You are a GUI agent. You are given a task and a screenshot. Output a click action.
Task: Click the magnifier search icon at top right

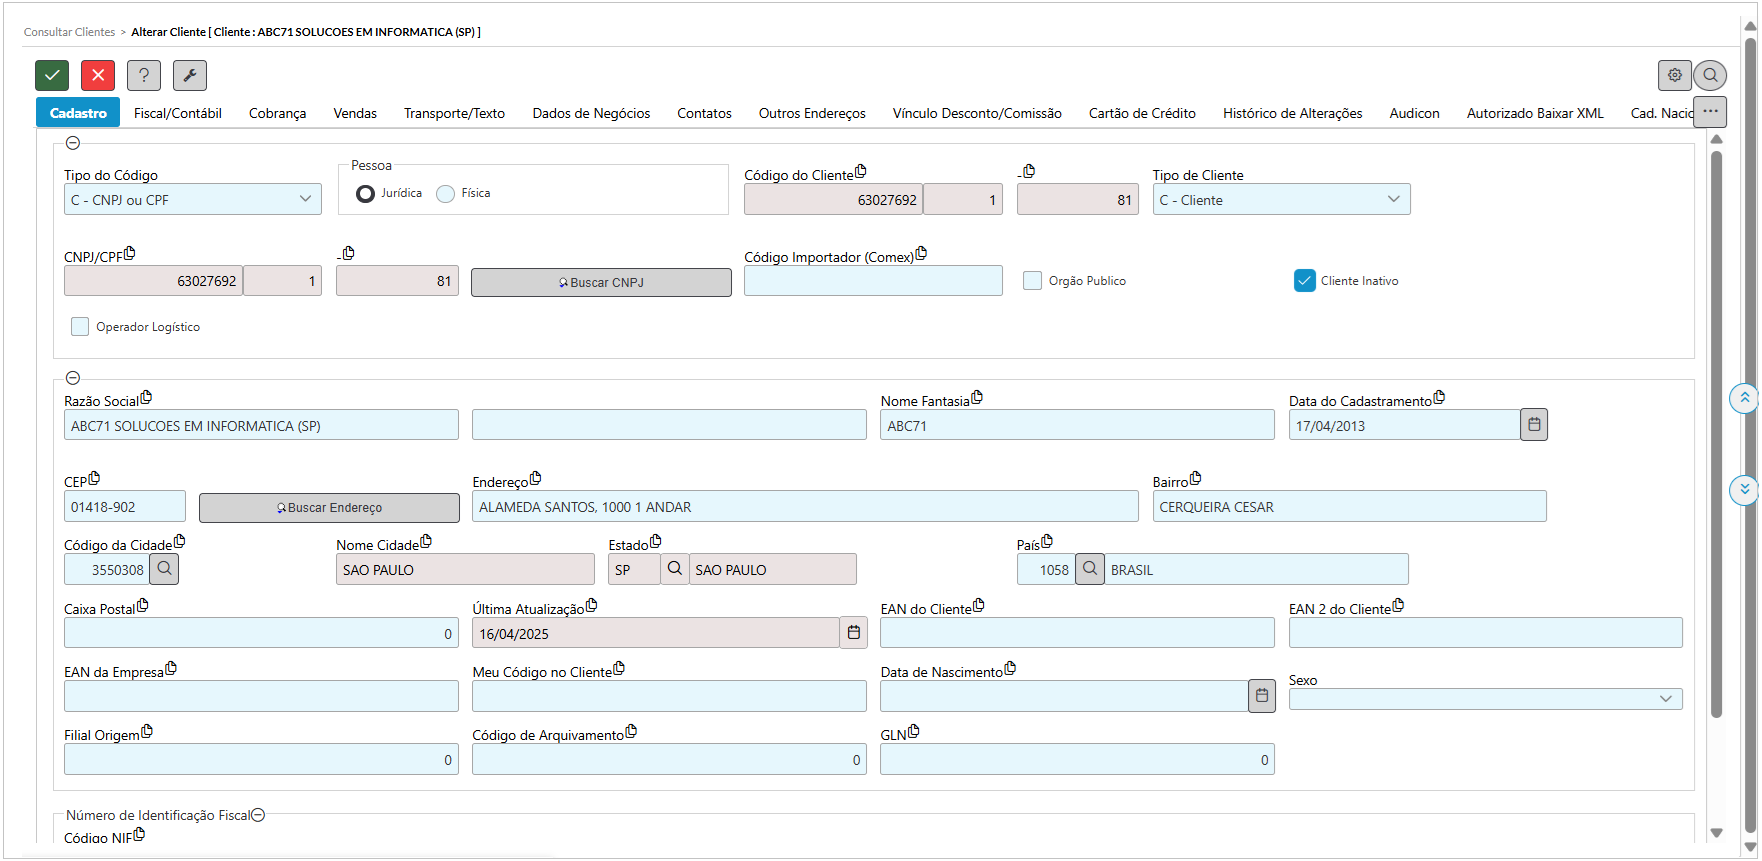click(x=1710, y=75)
